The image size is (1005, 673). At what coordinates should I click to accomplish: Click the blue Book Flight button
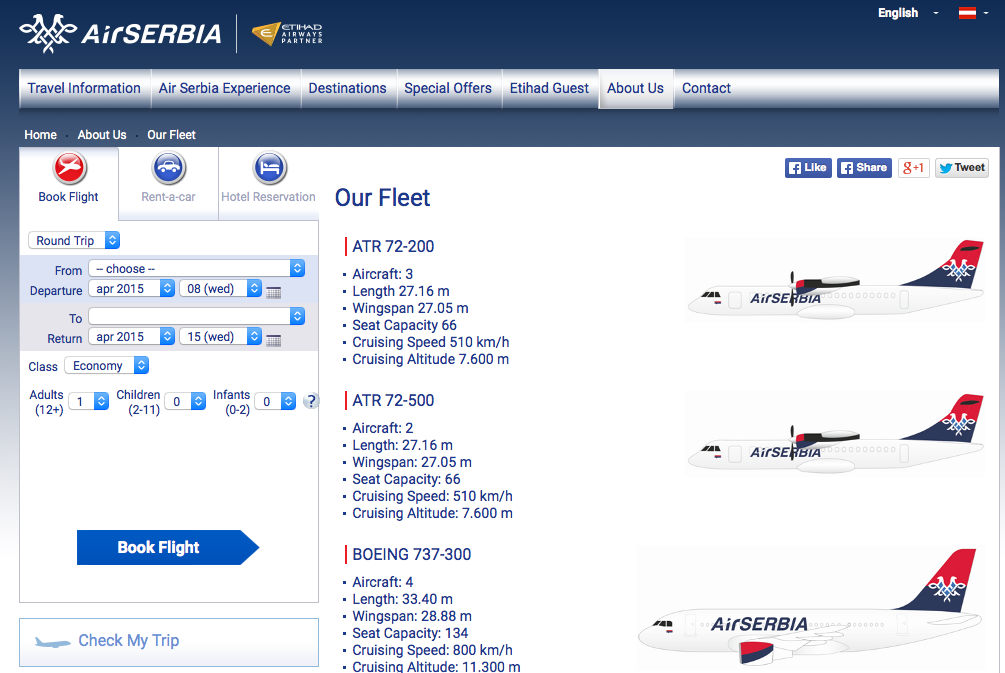point(168,547)
